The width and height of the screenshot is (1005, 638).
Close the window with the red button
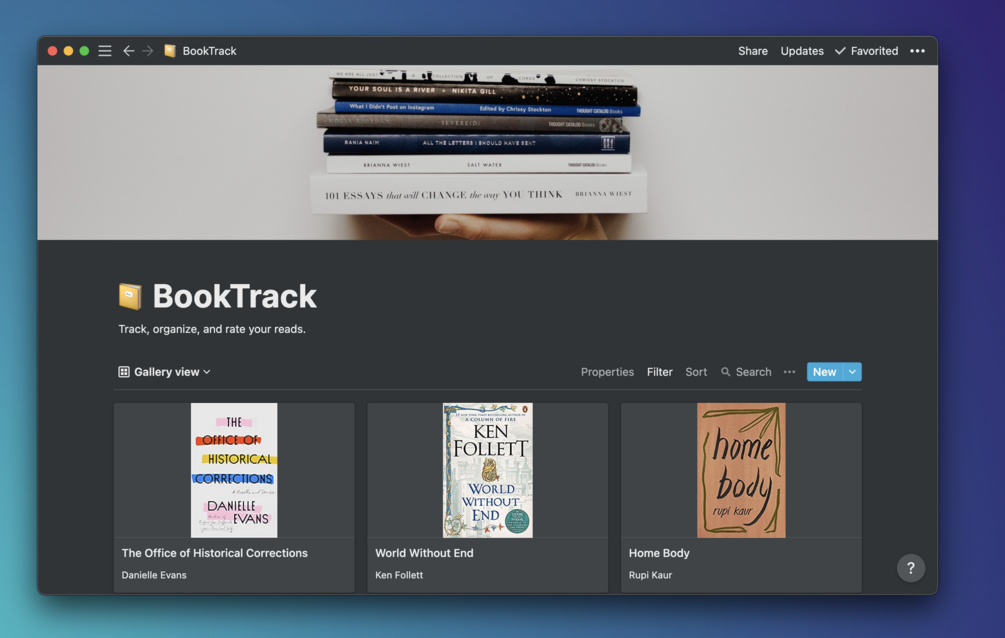coord(53,51)
